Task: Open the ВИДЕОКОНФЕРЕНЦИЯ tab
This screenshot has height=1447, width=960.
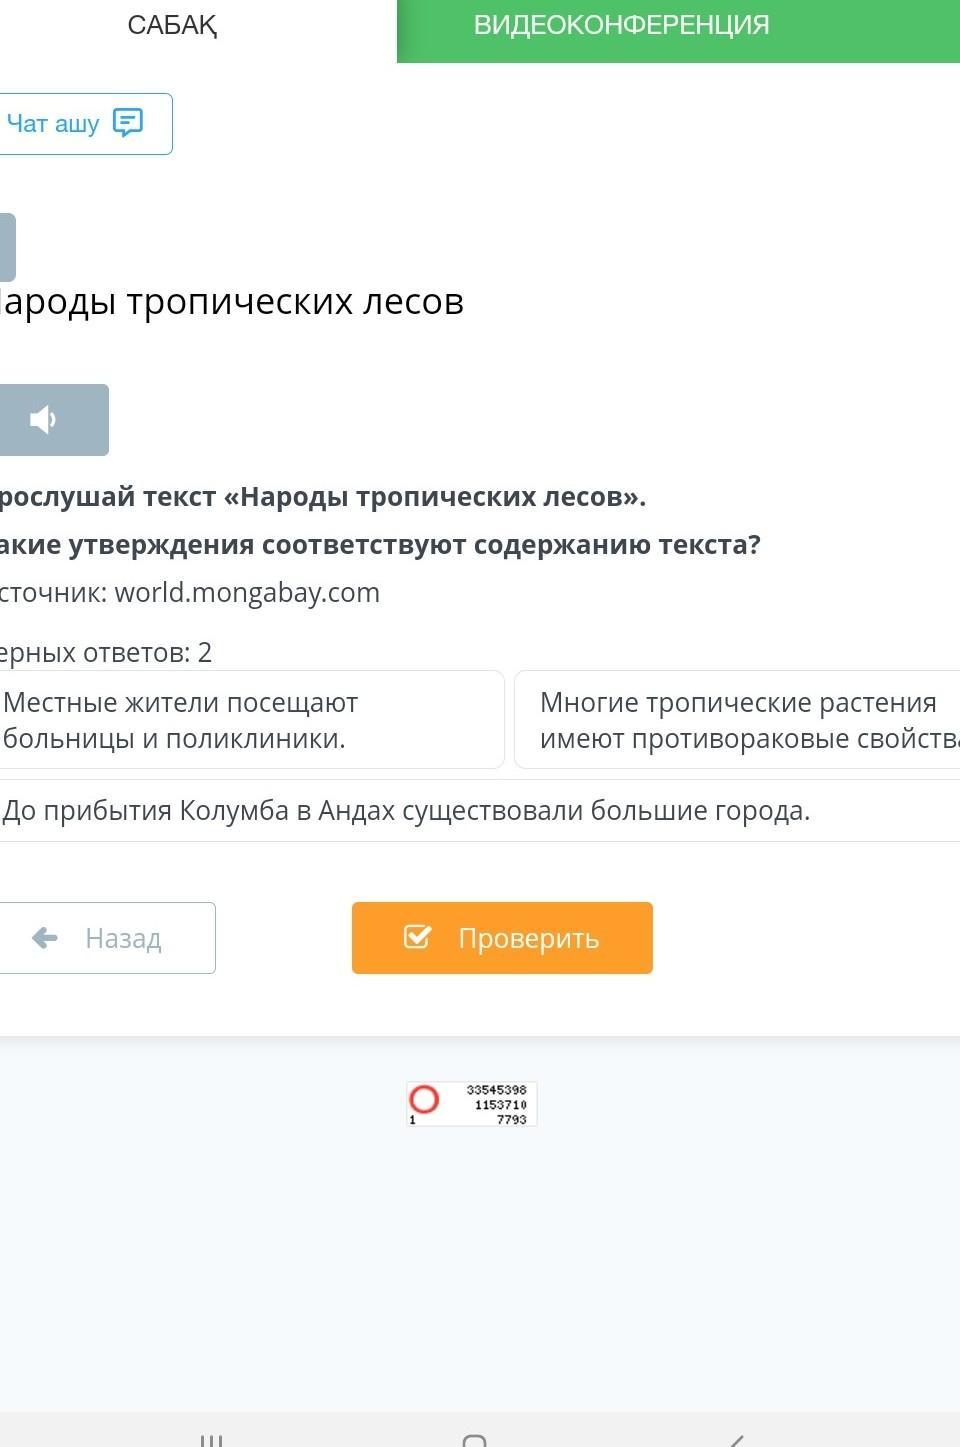Action: coord(621,26)
